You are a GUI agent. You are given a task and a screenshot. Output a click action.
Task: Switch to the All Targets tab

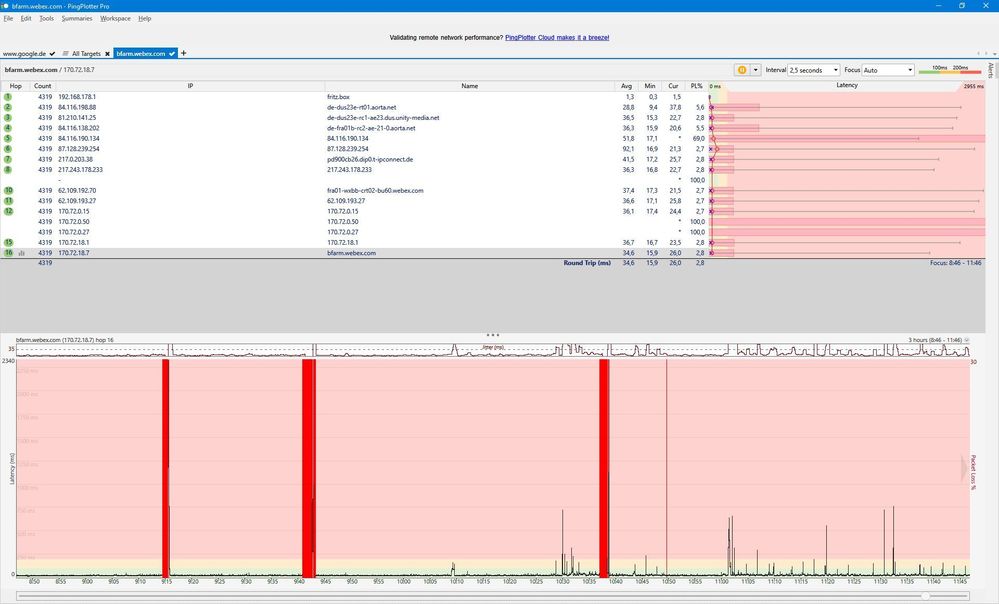[x=86, y=54]
